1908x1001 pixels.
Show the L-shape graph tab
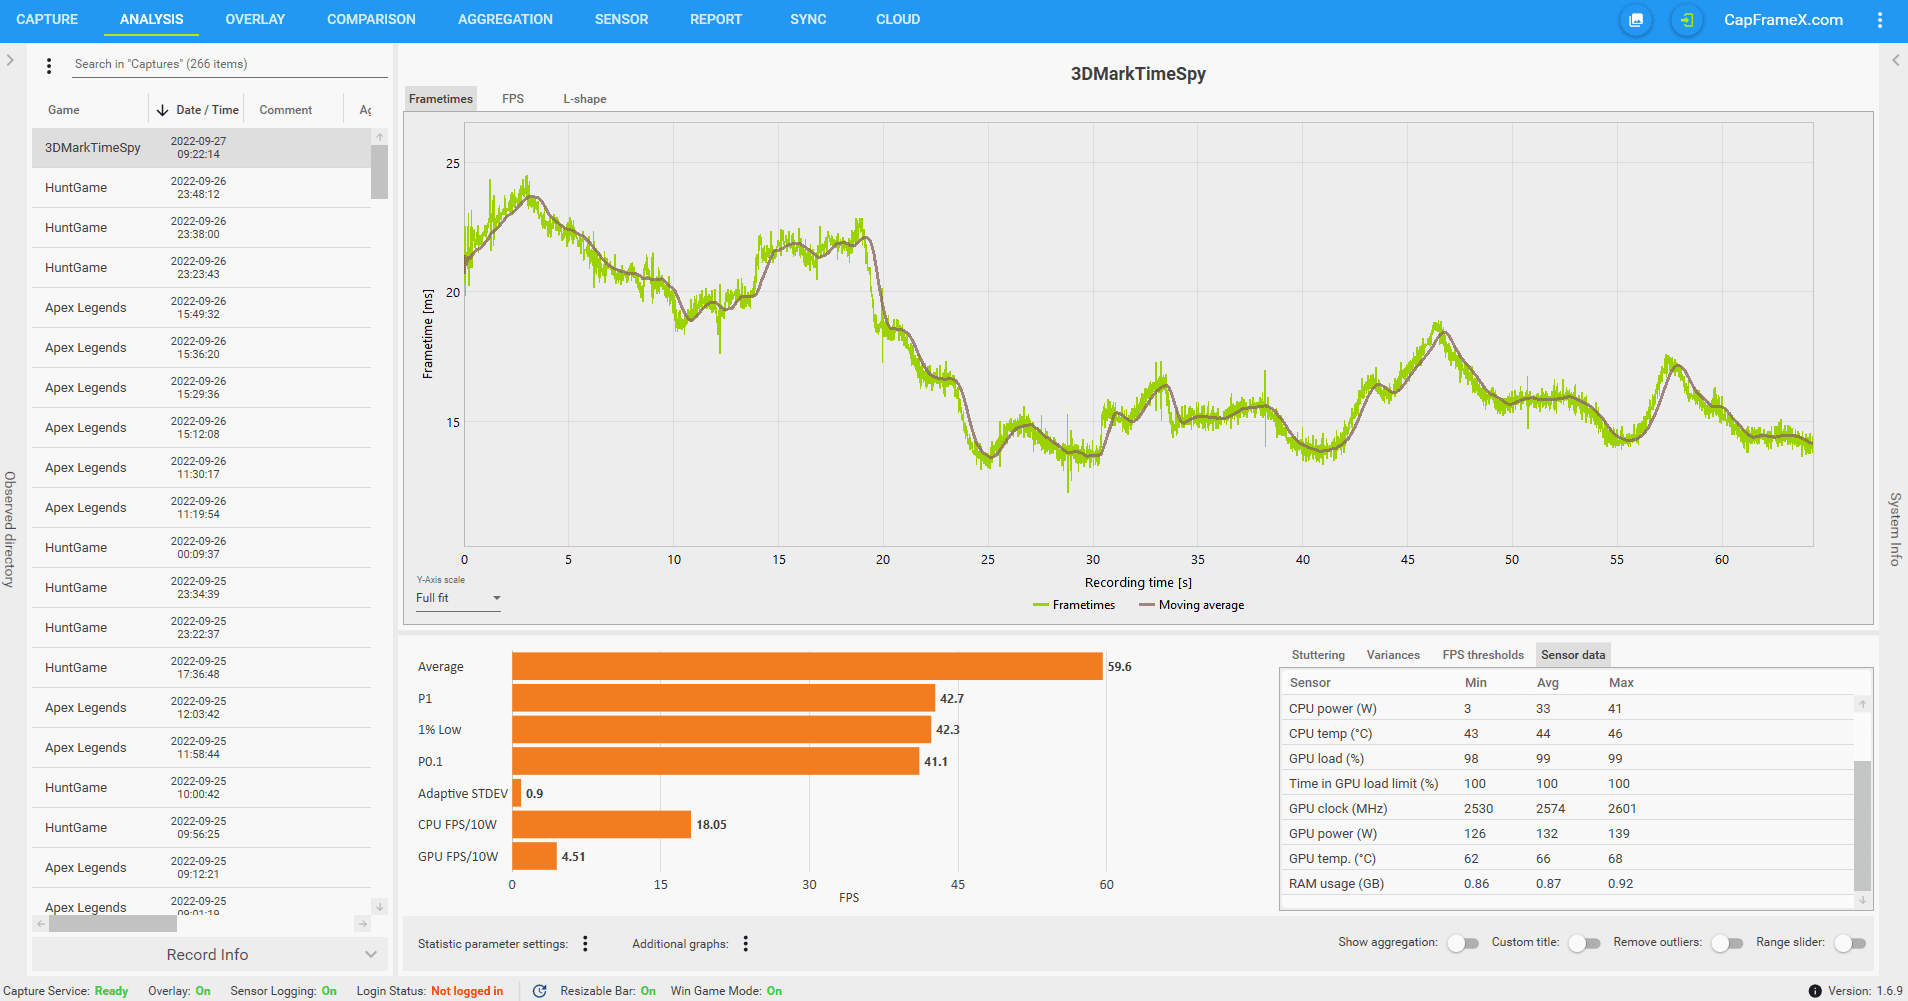pyautogui.click(x=584, y=99)
